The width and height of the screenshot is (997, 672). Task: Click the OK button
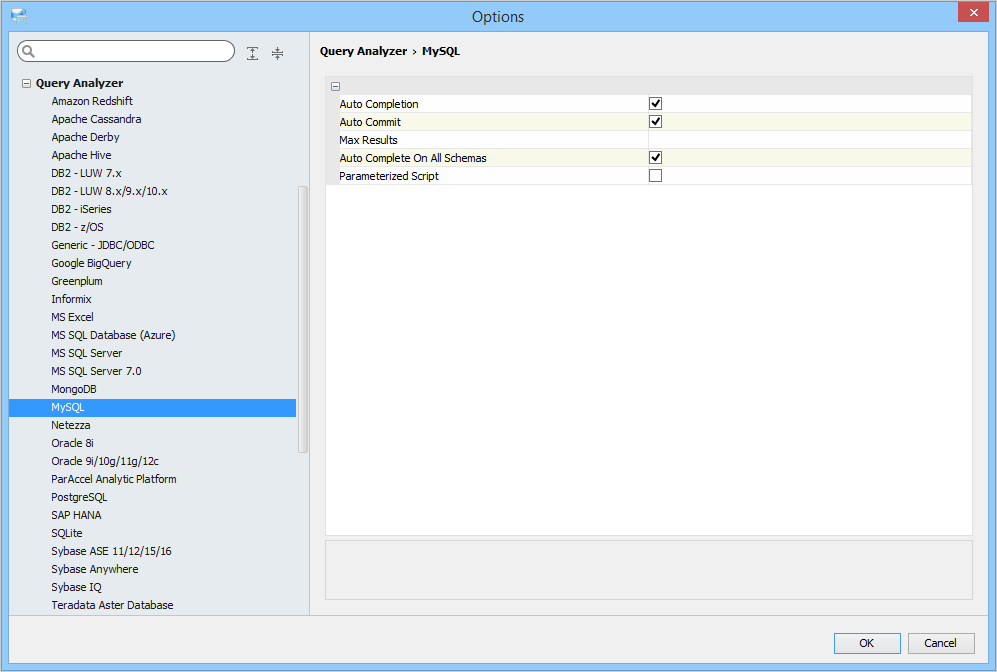pos(867,643)
